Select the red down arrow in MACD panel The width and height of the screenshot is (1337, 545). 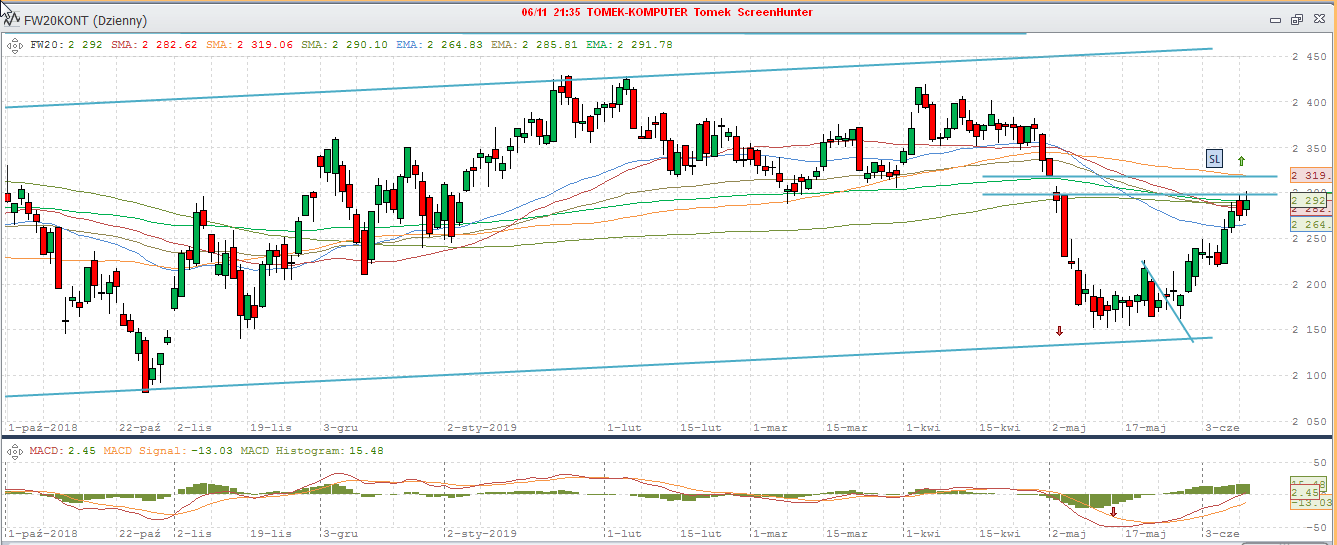point(1113,511)
